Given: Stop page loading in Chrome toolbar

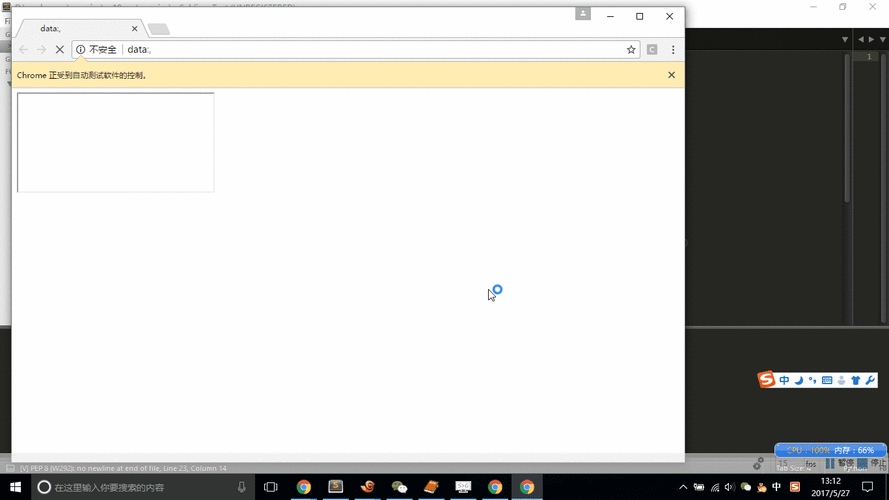Looking at the screenshot, I should point(60,49).
